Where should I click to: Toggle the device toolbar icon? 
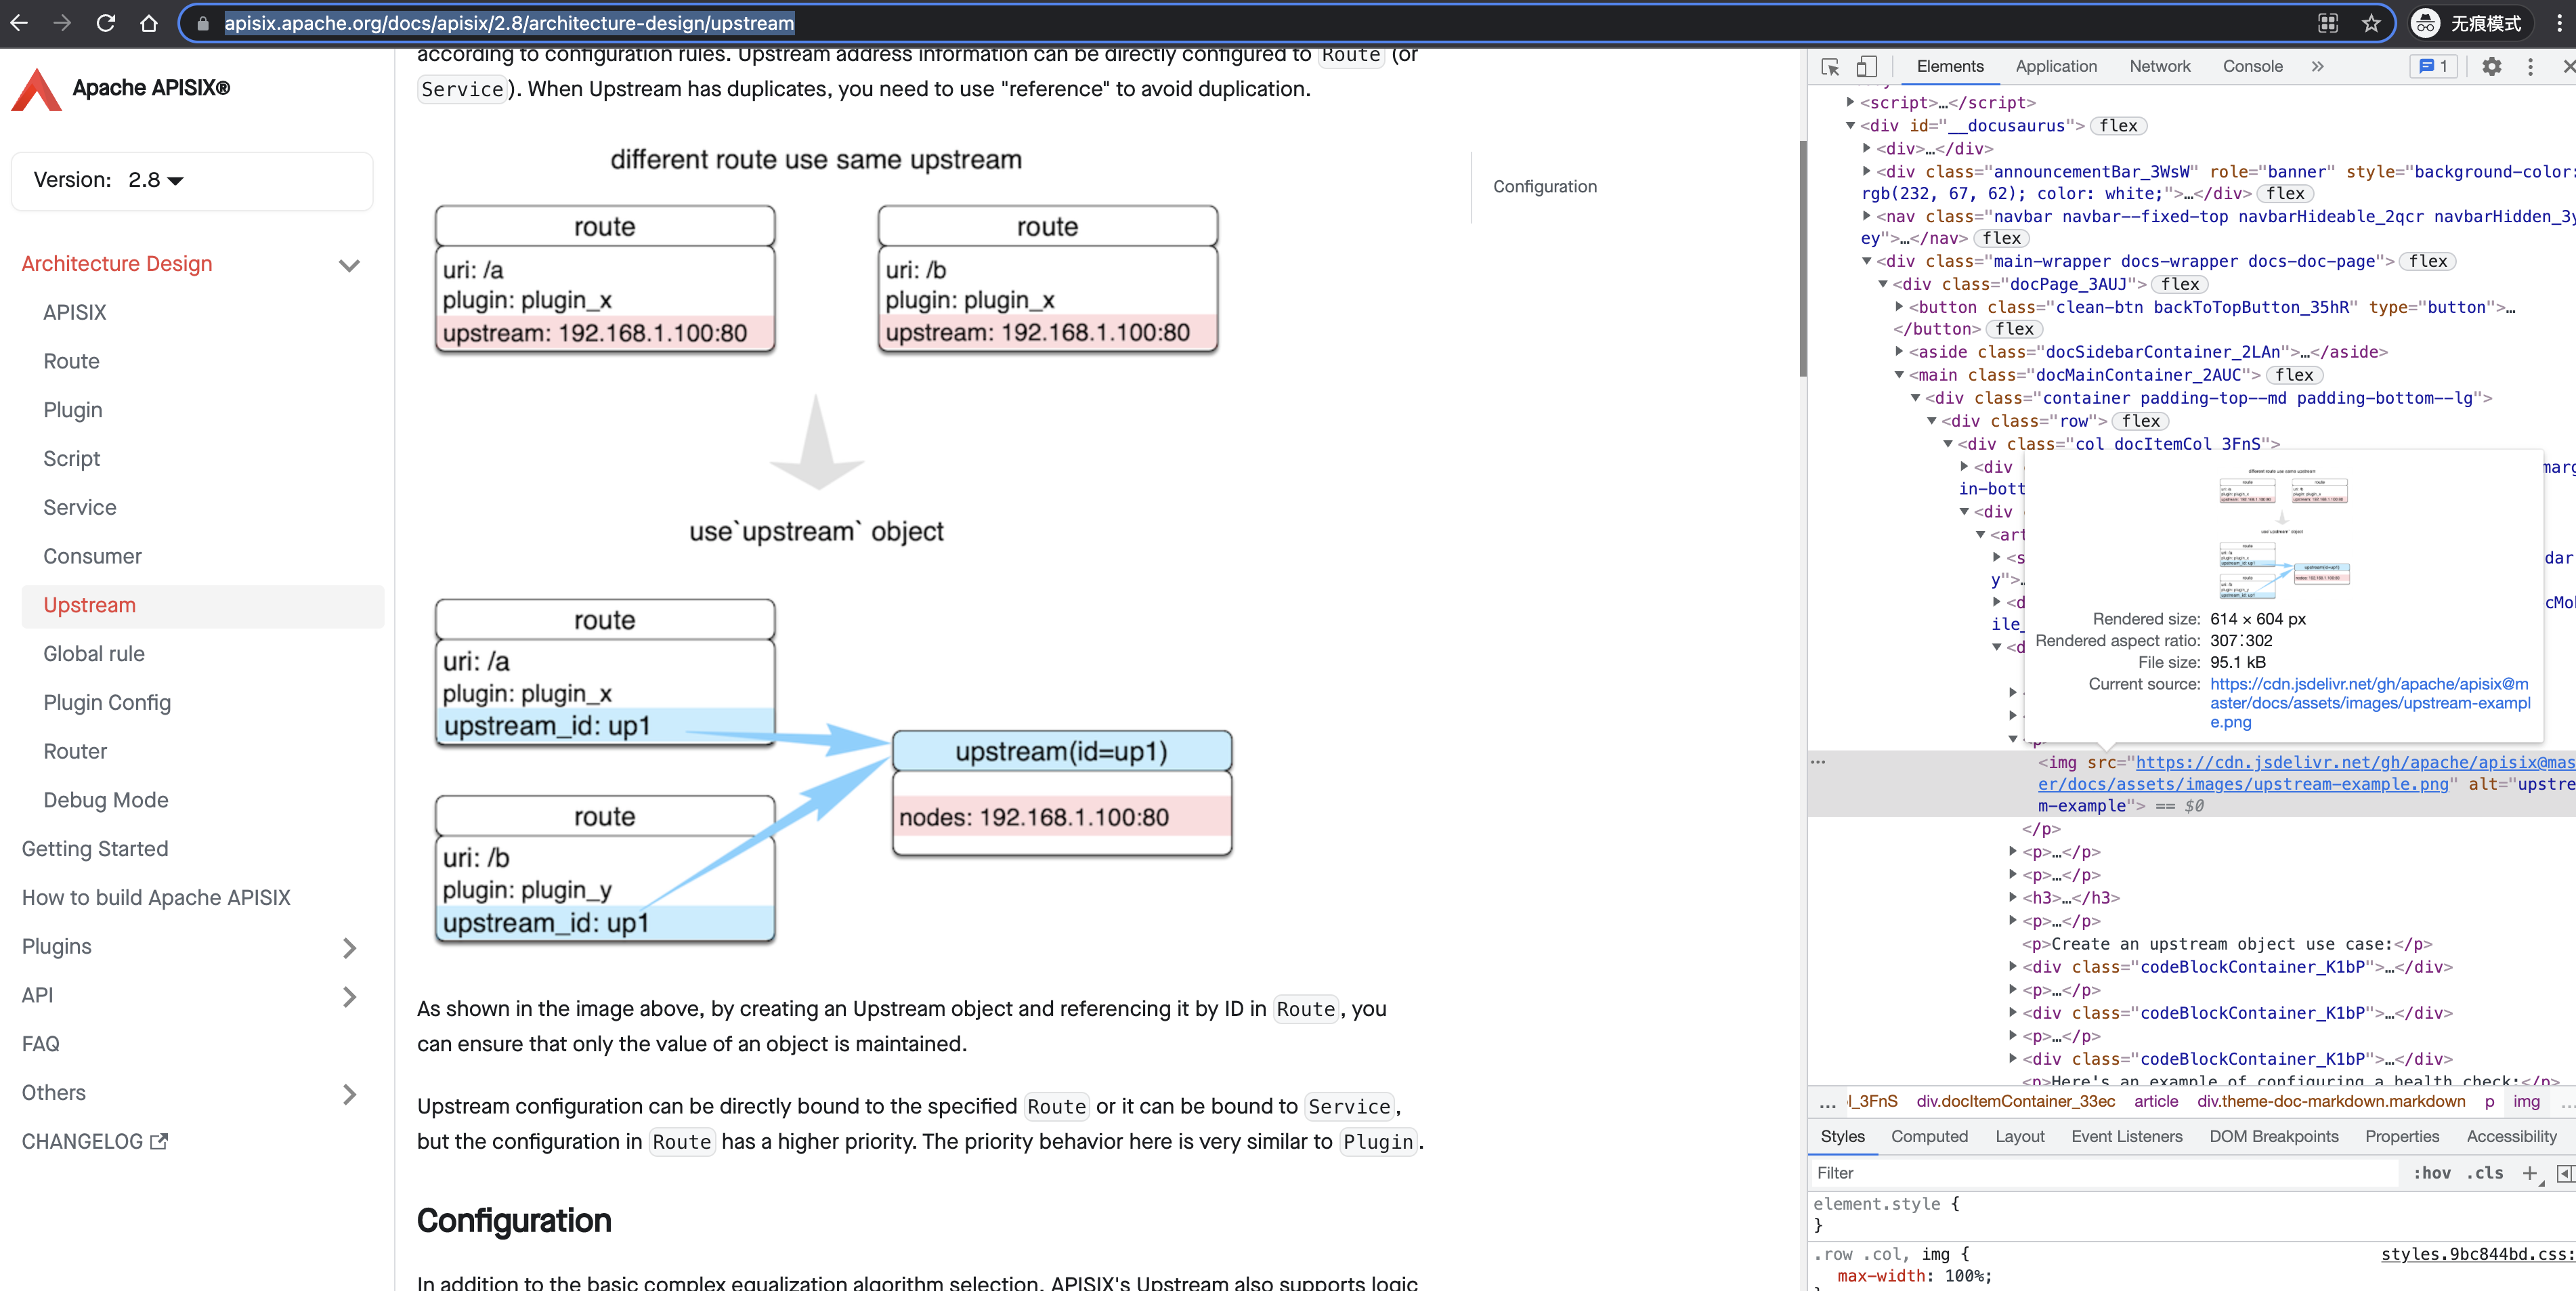tap(1866, 66)
